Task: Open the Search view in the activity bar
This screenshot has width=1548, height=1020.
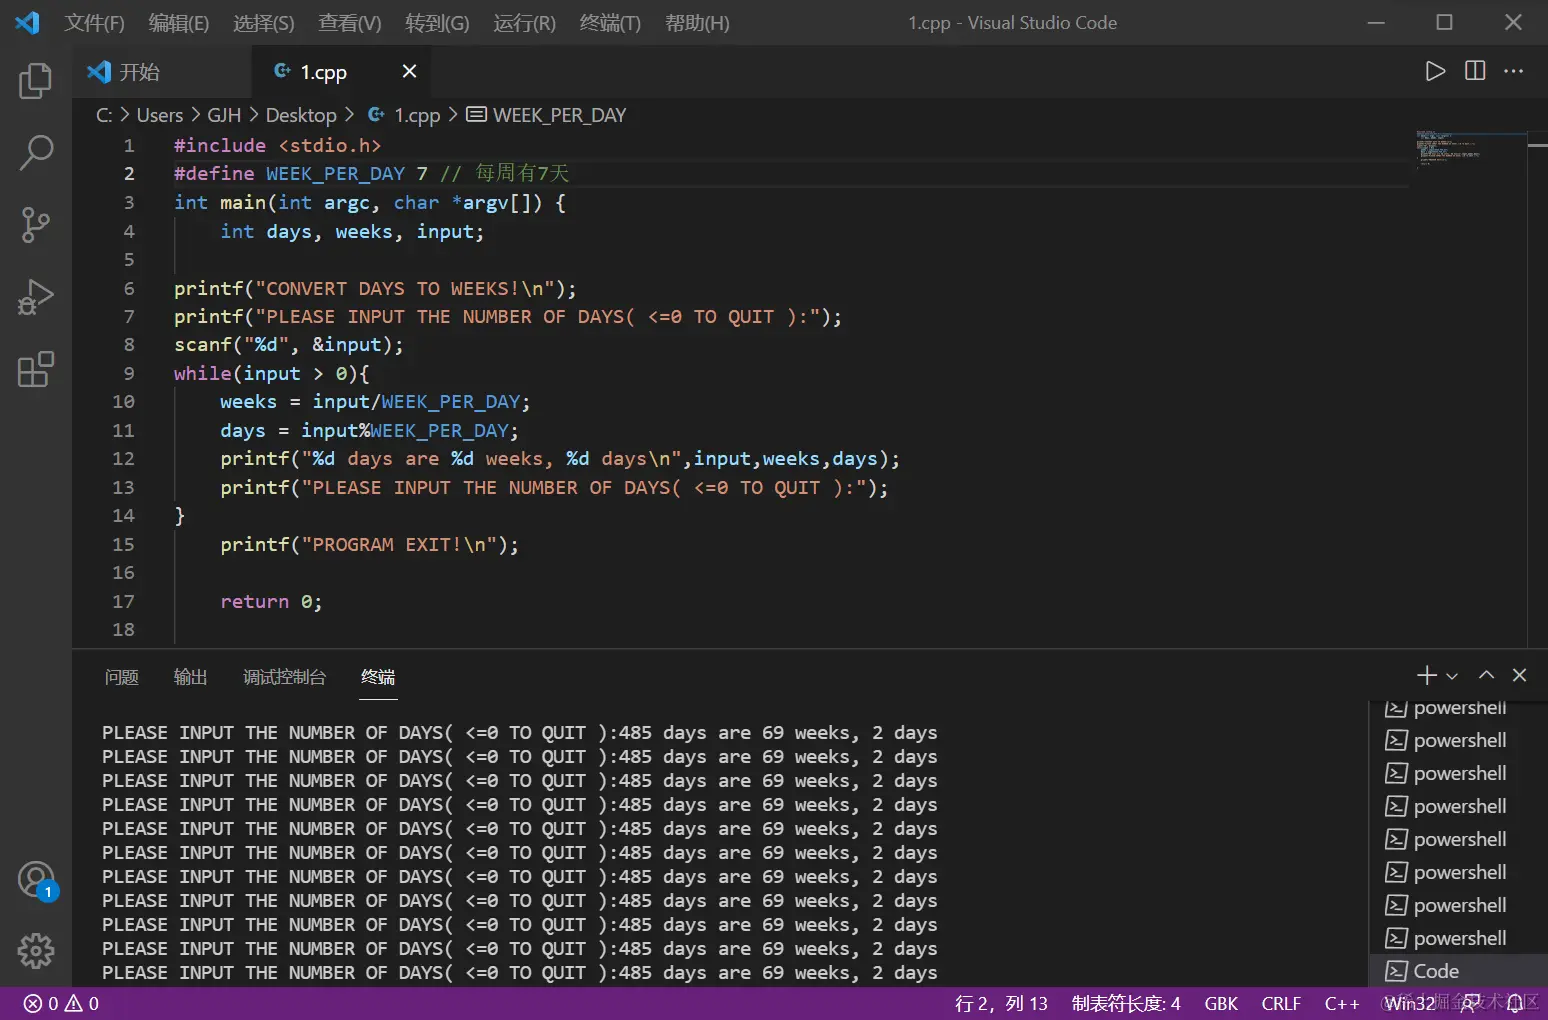Action: (x=36, y=153)
